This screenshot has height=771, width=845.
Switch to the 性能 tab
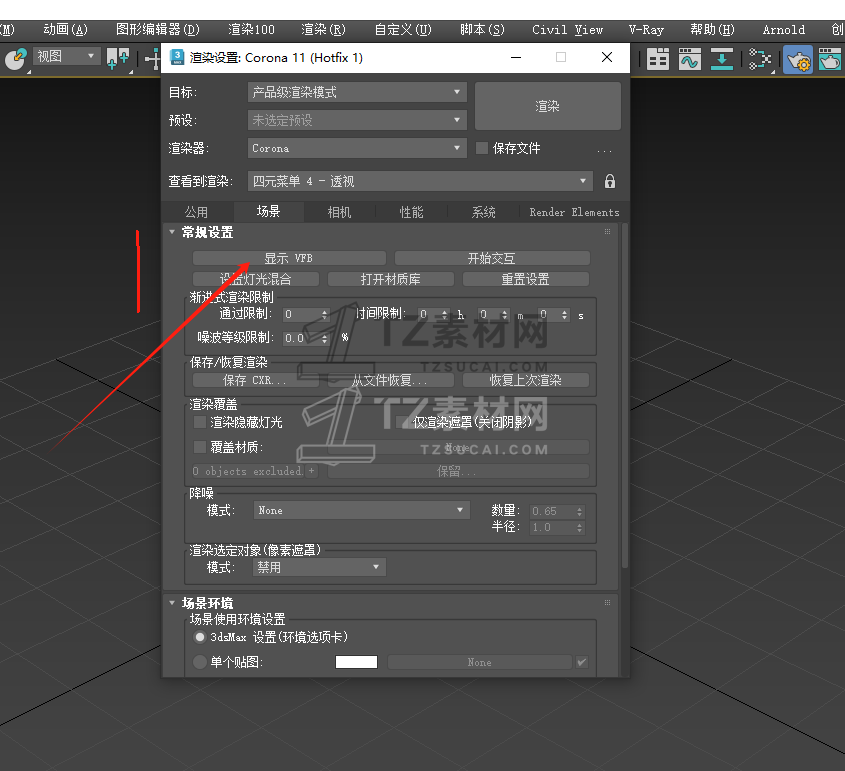click(411, 212)
